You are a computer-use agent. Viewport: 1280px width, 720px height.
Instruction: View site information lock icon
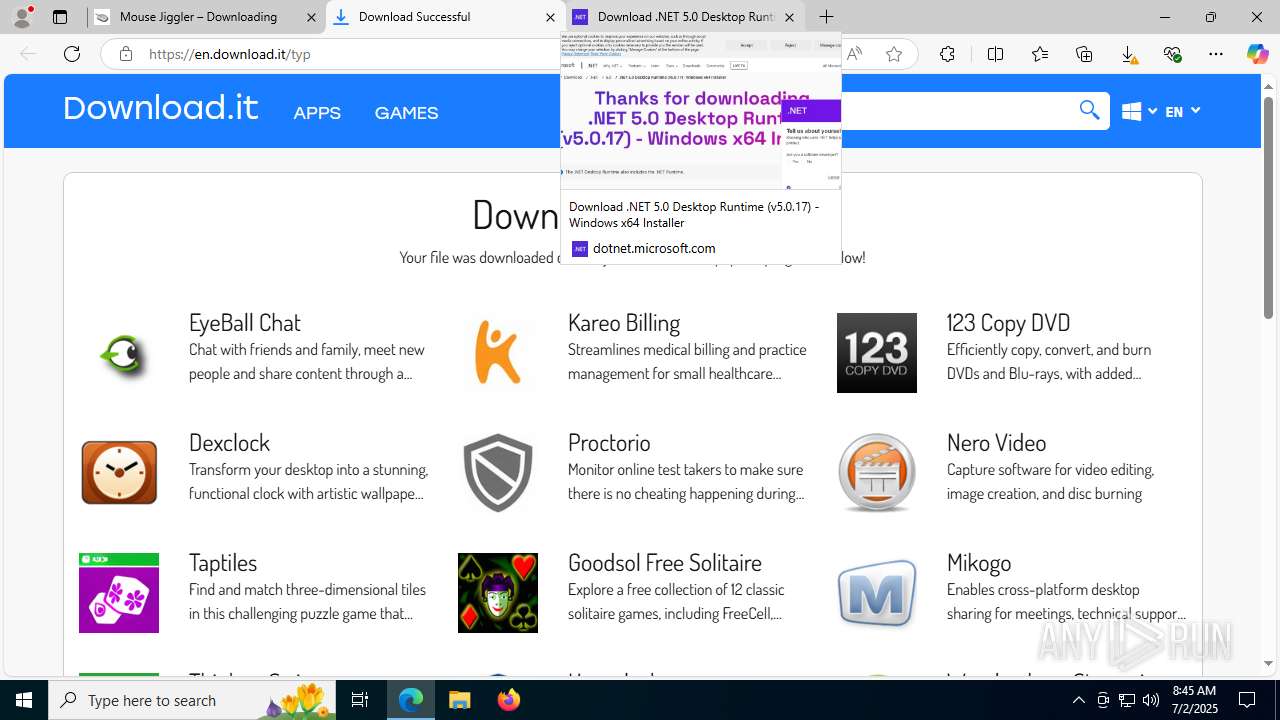(126, 54)
